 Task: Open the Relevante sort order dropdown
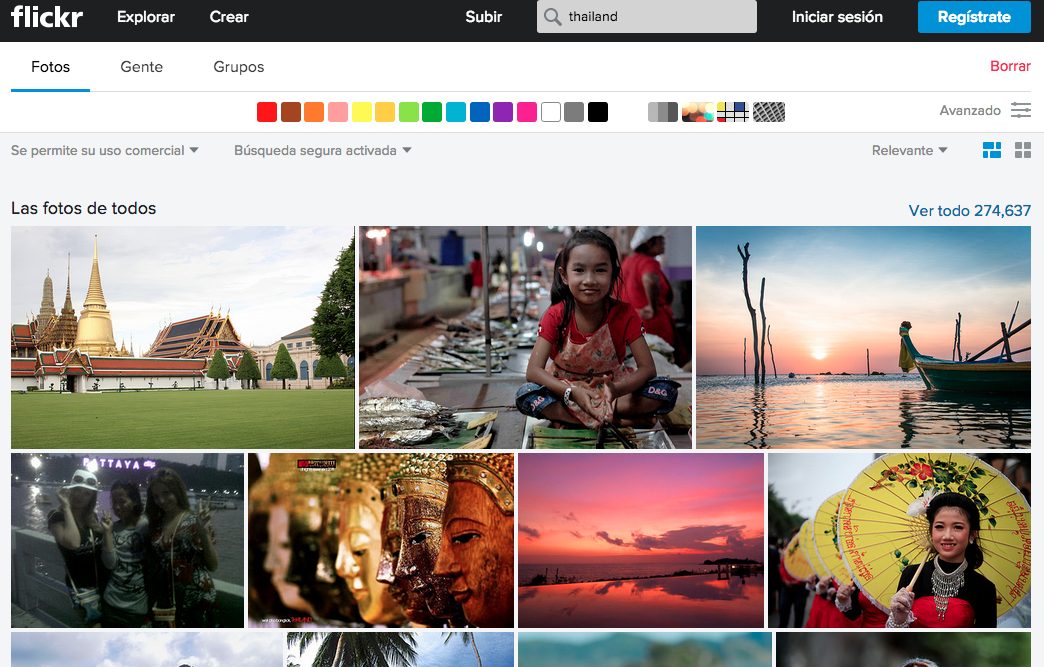906,150
